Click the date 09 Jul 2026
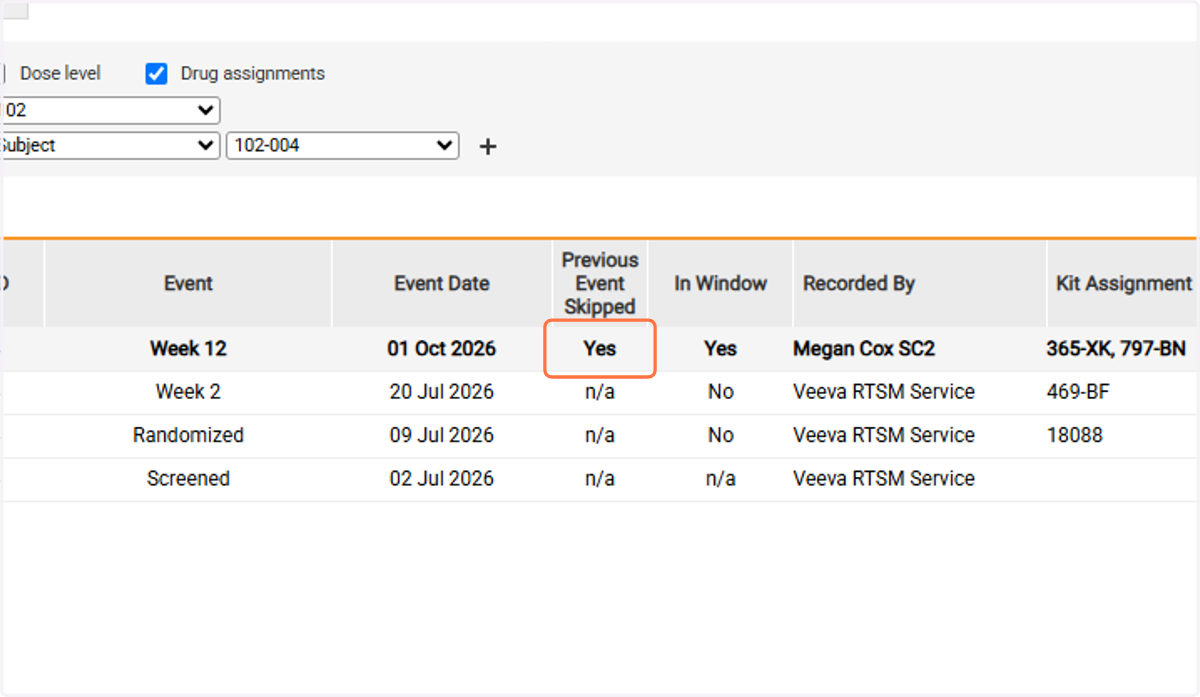Image resolution: width=1200 pixels, height=697 pixels. pyautogui.click(x=441, y=435)
